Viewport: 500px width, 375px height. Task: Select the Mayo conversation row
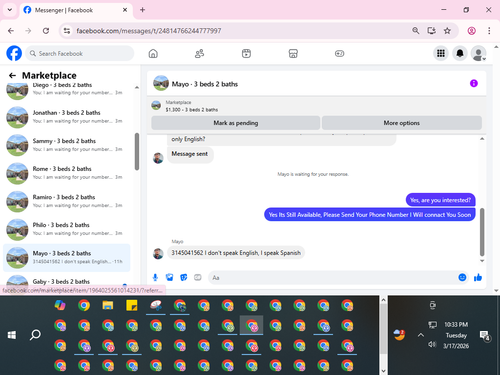67,258
